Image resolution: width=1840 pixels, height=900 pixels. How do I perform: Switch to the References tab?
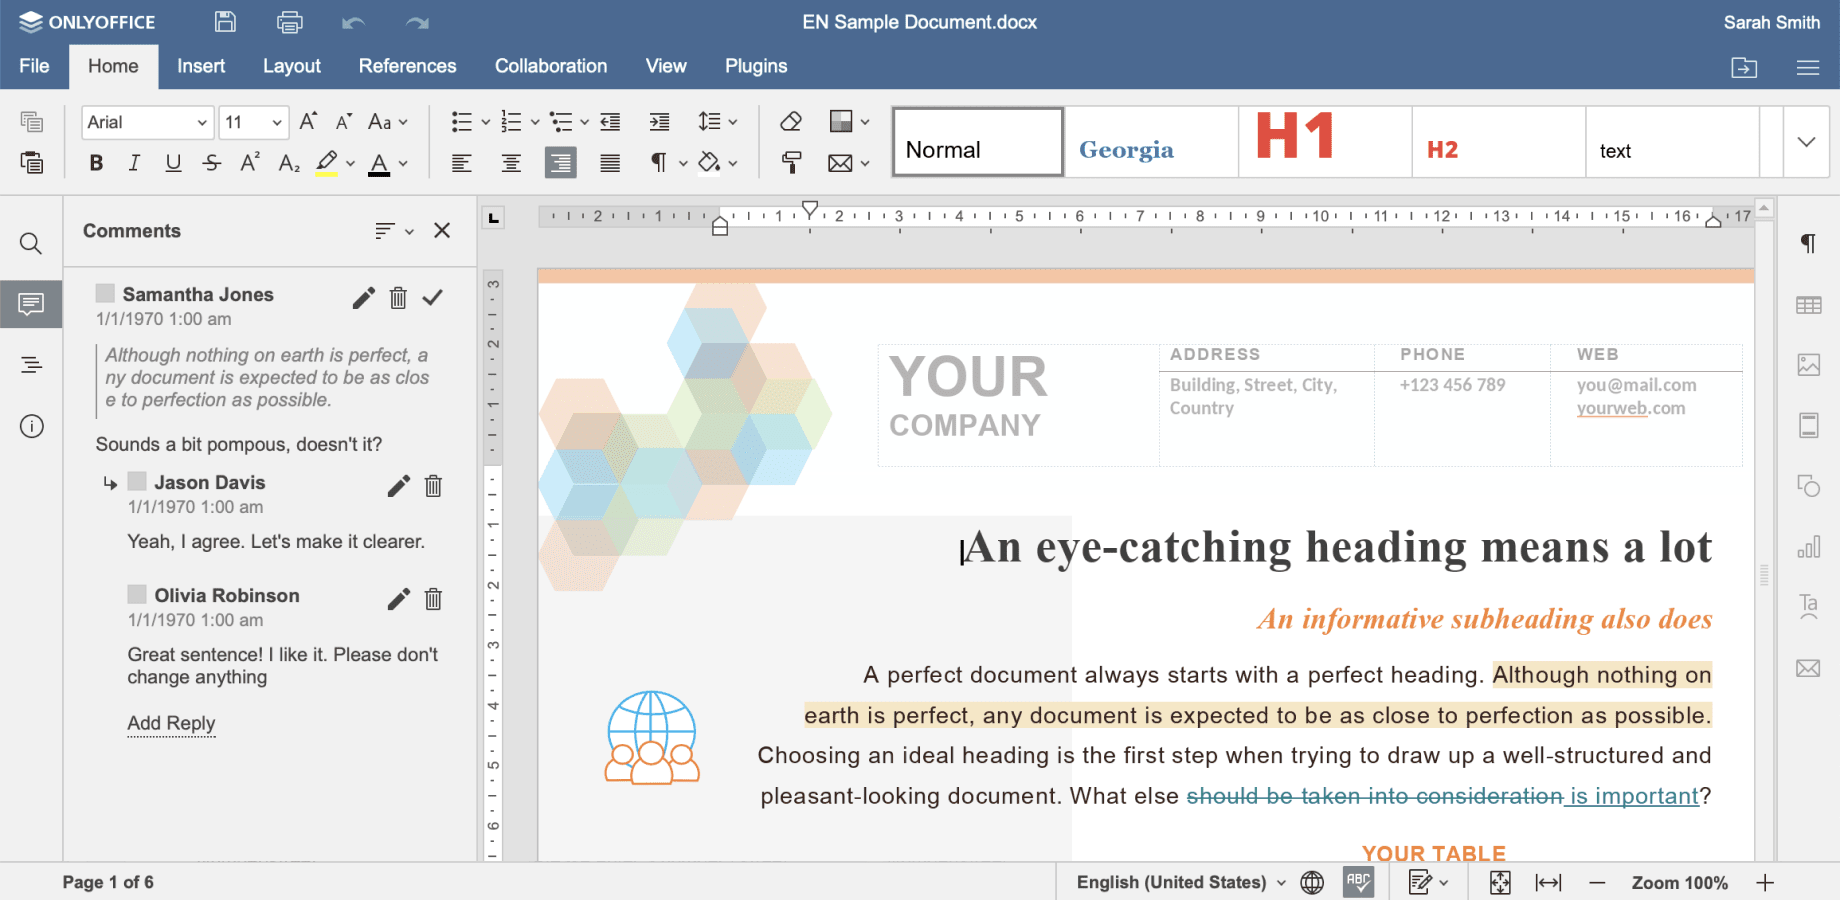[x=407, y=66]
